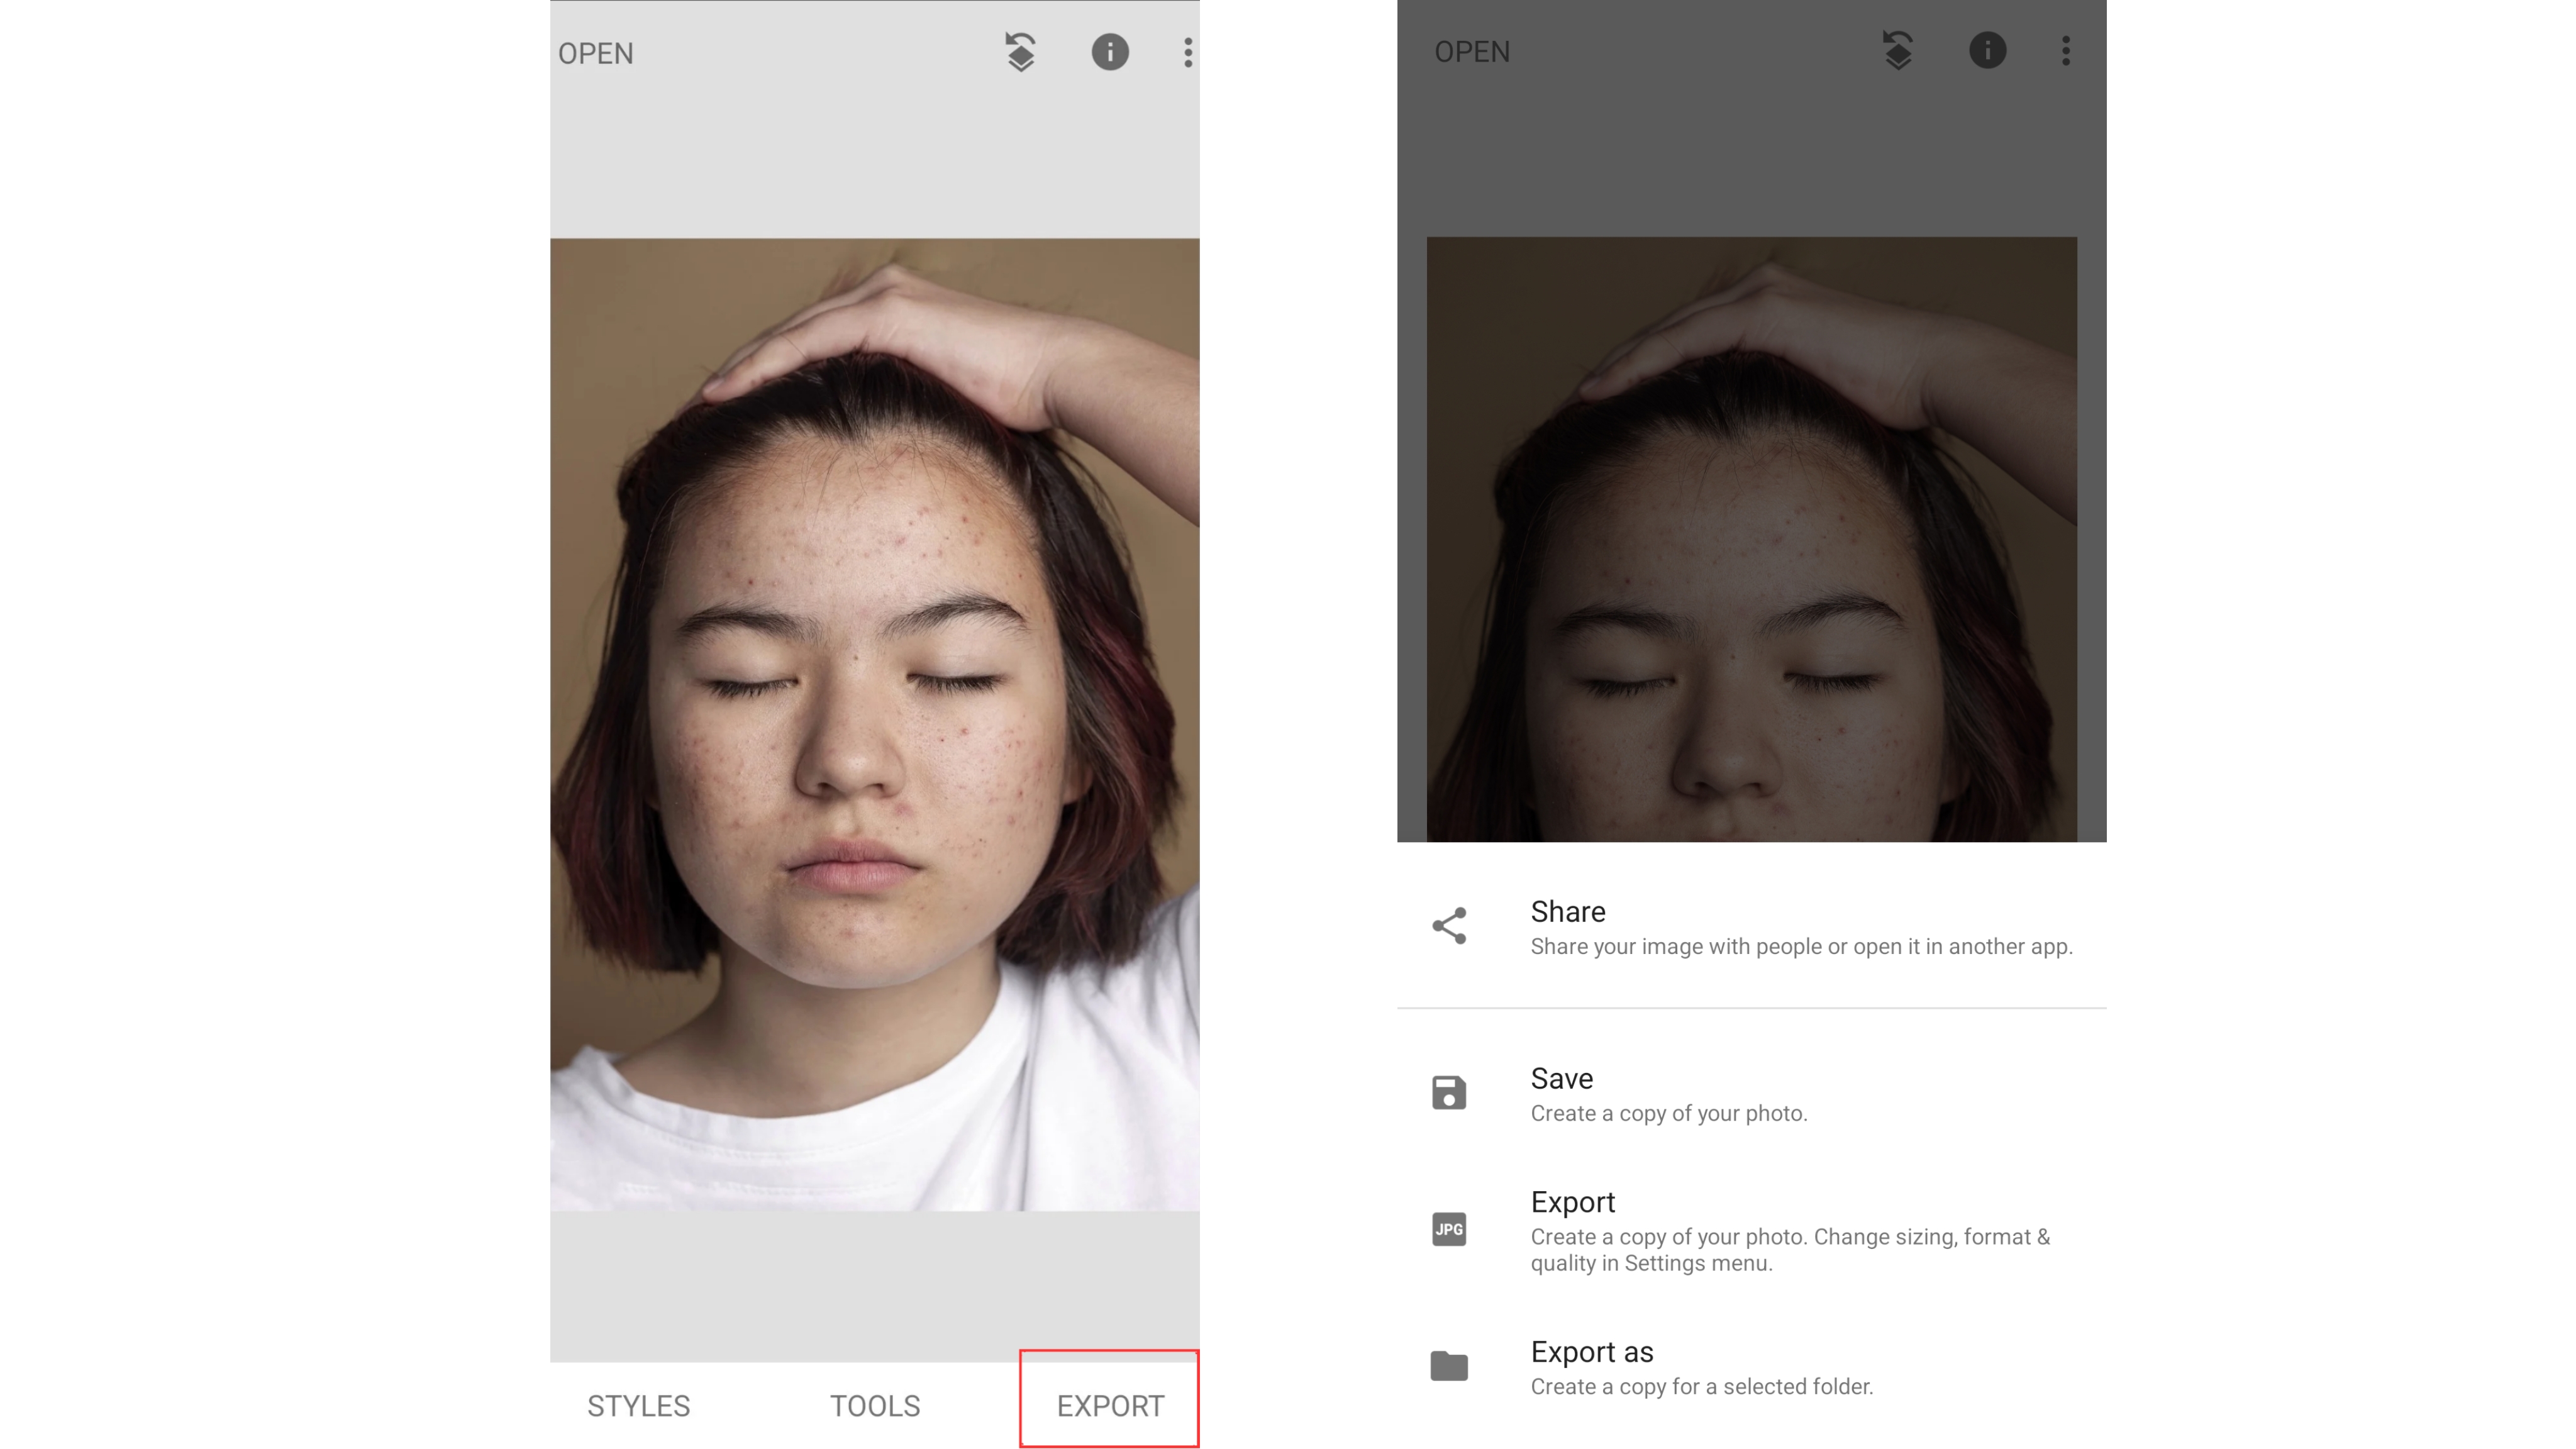Open the image details info icon
Viewport: 2576px width, 1449px height.
tap(1110, 53)
